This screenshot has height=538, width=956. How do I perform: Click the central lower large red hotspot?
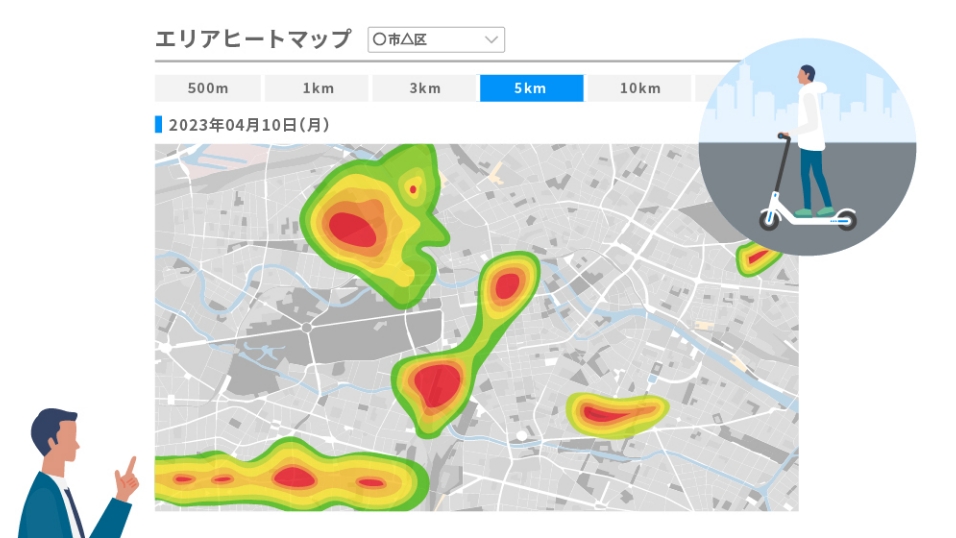[437, 385]
